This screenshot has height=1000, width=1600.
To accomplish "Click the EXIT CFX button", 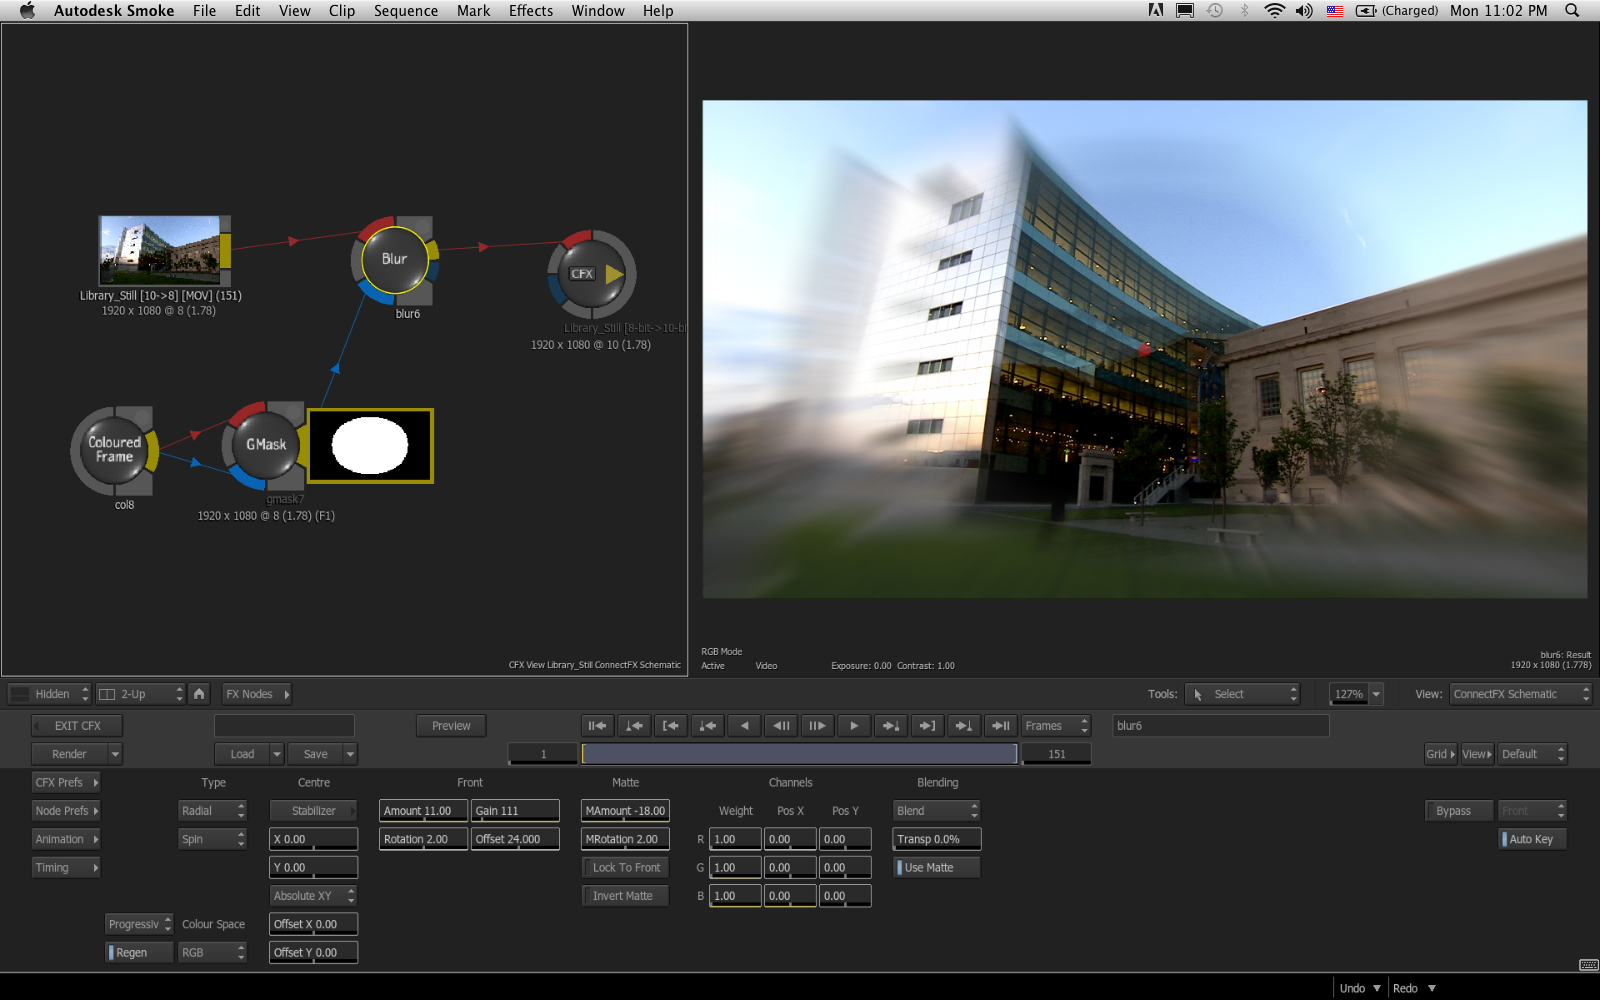I will (77, 726).
